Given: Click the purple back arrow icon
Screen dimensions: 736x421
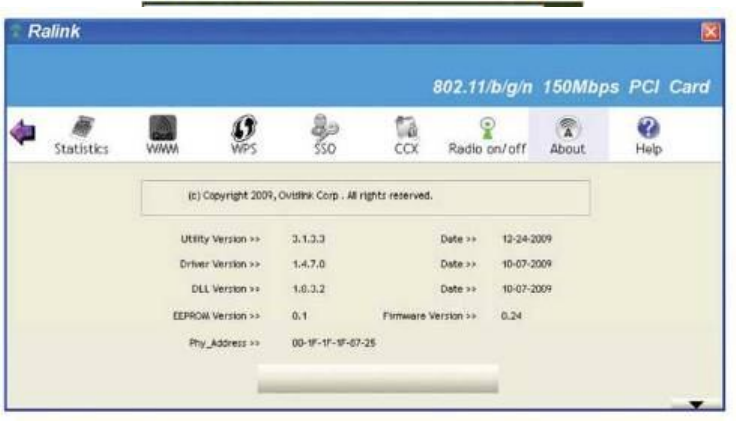Looking at the screenshot, I should click(23, 132).
